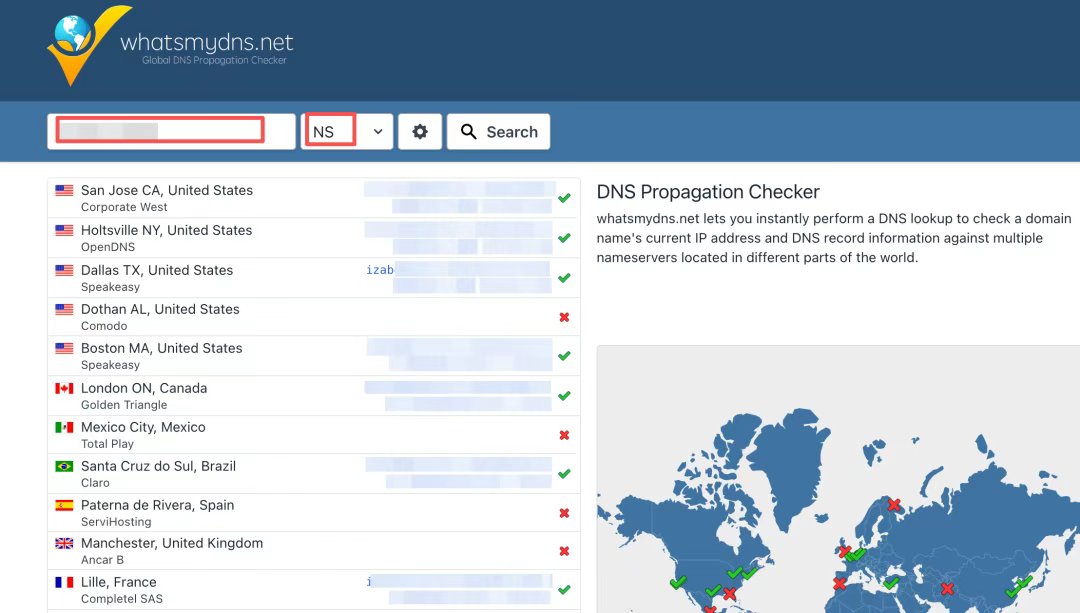Image resolution: width=1080 pixels, height=613 pixels.
Task: Click the green check for Boston MA
Action: click(563, 355)
